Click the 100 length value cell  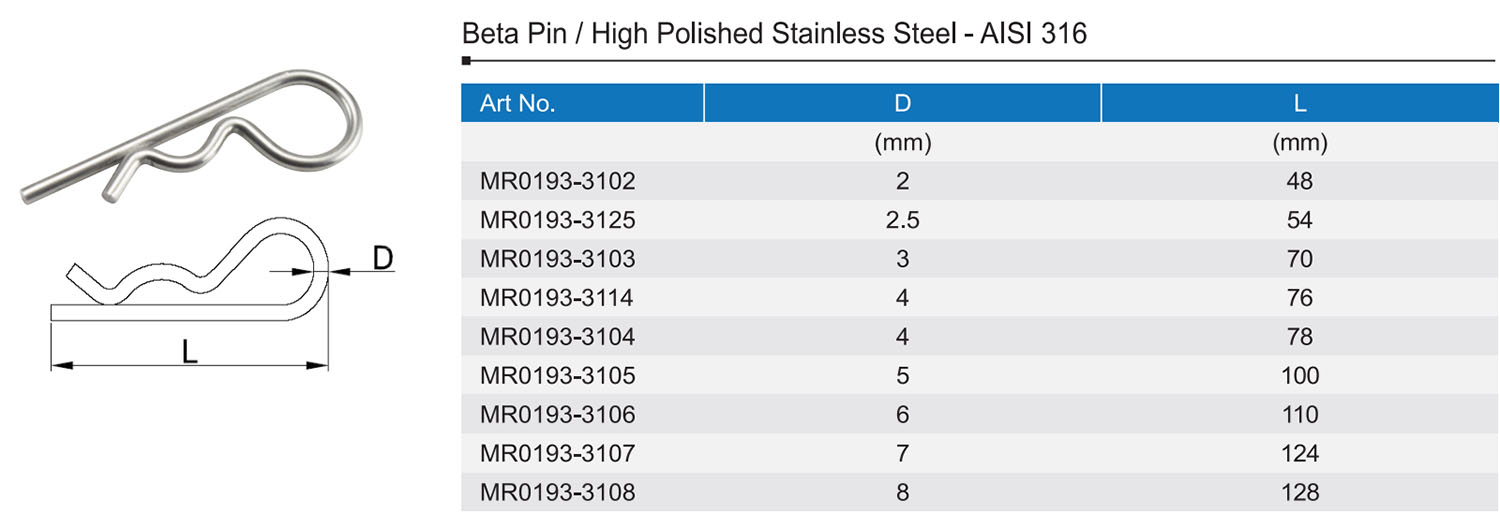pos(1299,376)
